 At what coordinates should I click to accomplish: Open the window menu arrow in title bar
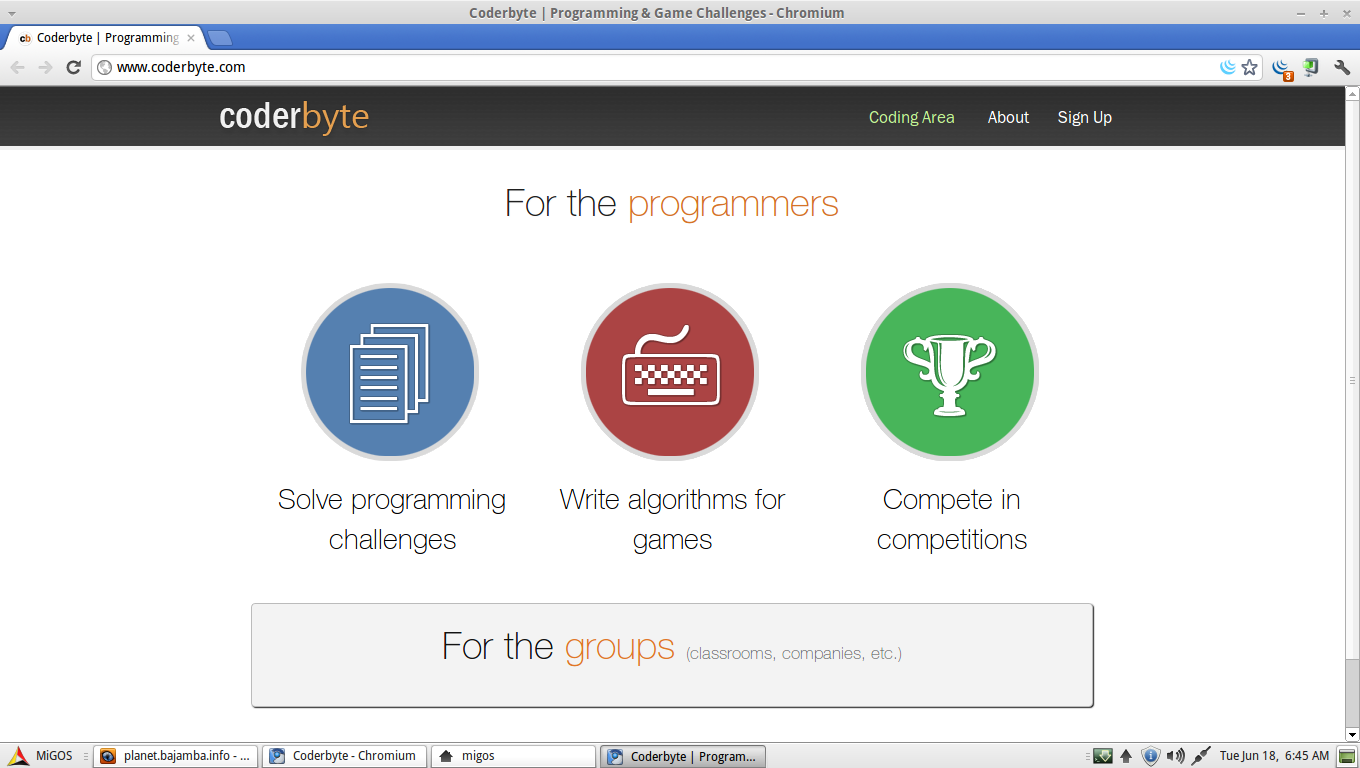(11, 13)
